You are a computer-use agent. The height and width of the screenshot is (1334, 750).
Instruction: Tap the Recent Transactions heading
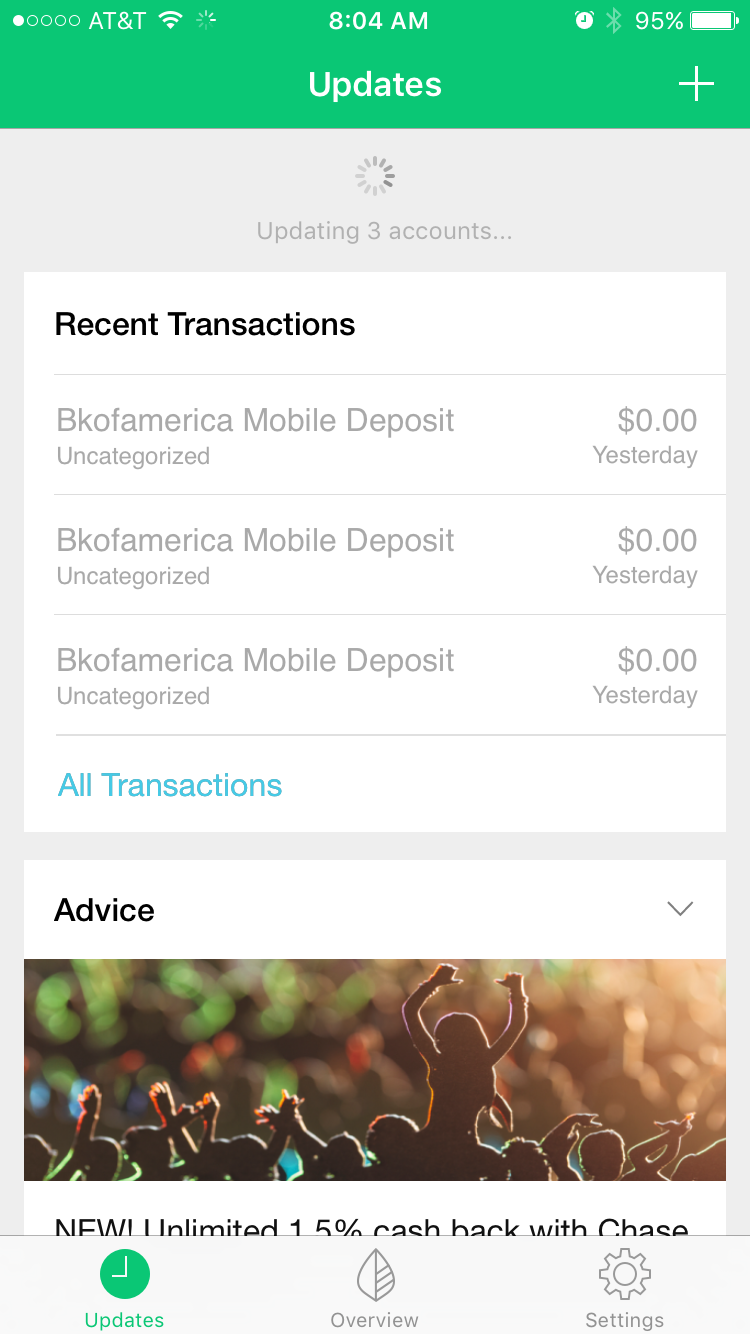point(205,324)
